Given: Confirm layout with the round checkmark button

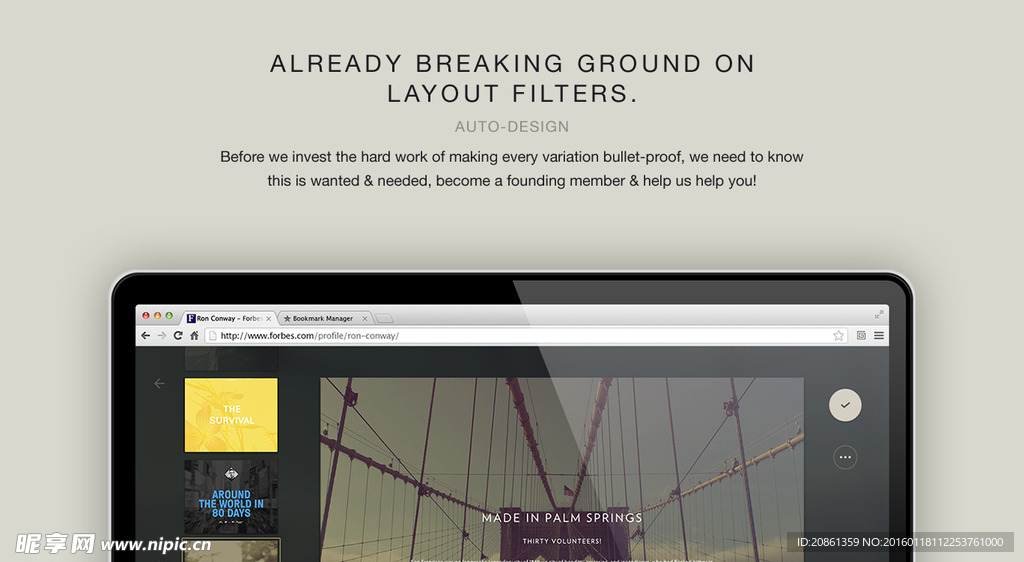Looking at the screenshot, I should click(x=845, y=405).
